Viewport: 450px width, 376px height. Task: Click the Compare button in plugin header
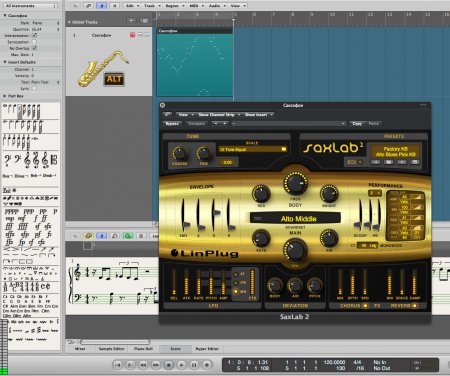(196, 123)
